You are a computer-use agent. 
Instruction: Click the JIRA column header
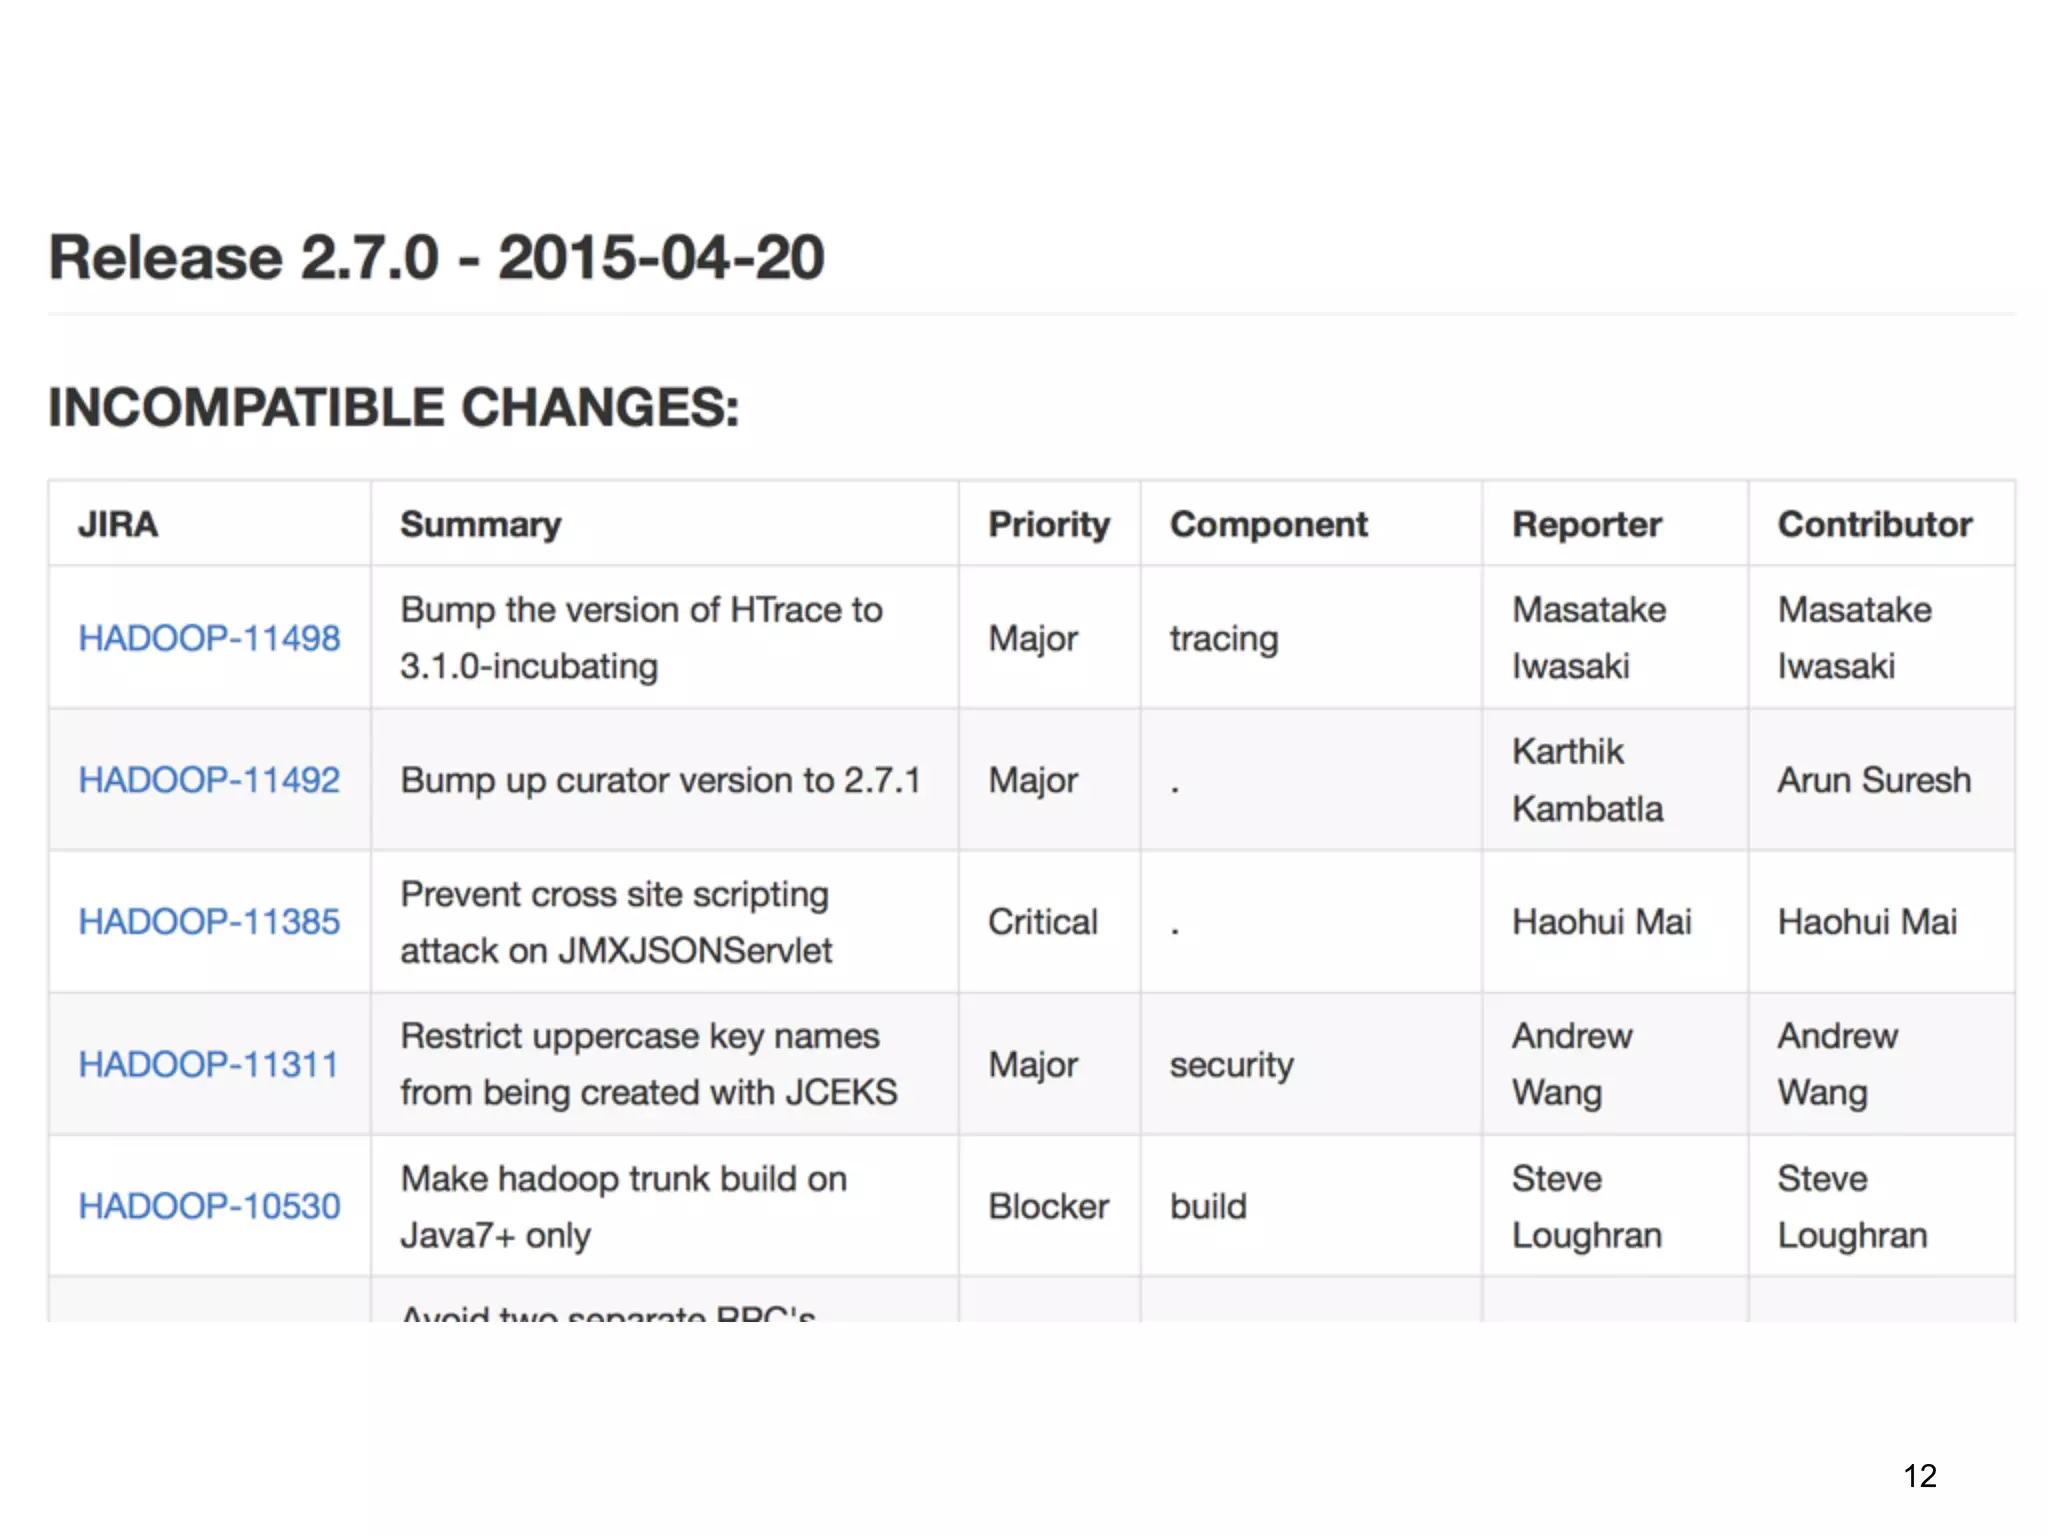(118, 524)
